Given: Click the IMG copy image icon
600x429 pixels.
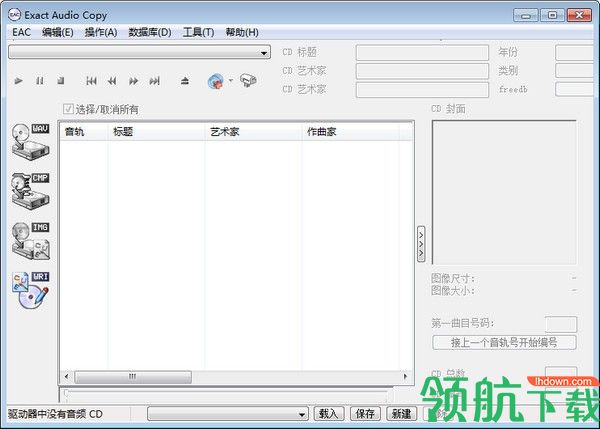Looking at the screenshot, I should coord(31,240).
